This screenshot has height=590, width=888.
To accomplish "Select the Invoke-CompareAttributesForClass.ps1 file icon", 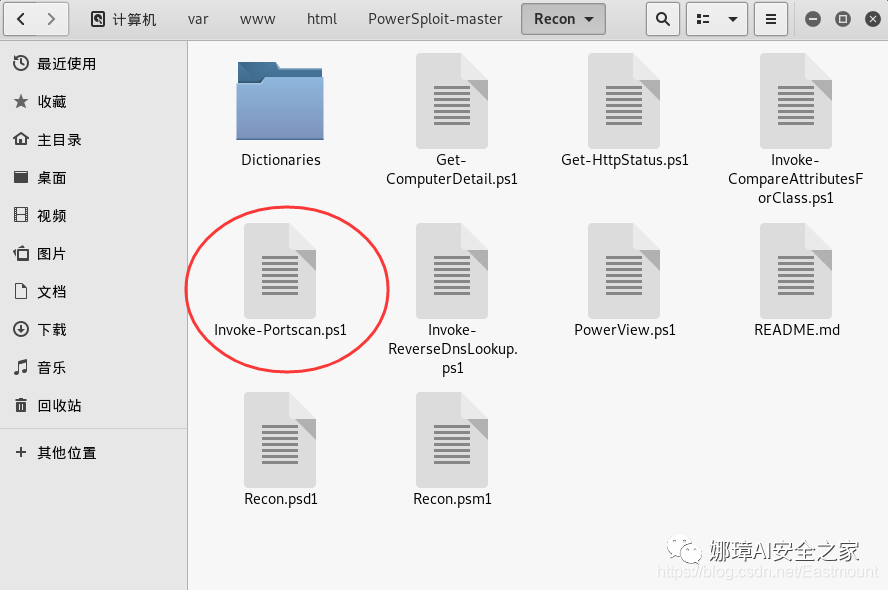I will 796,101.
